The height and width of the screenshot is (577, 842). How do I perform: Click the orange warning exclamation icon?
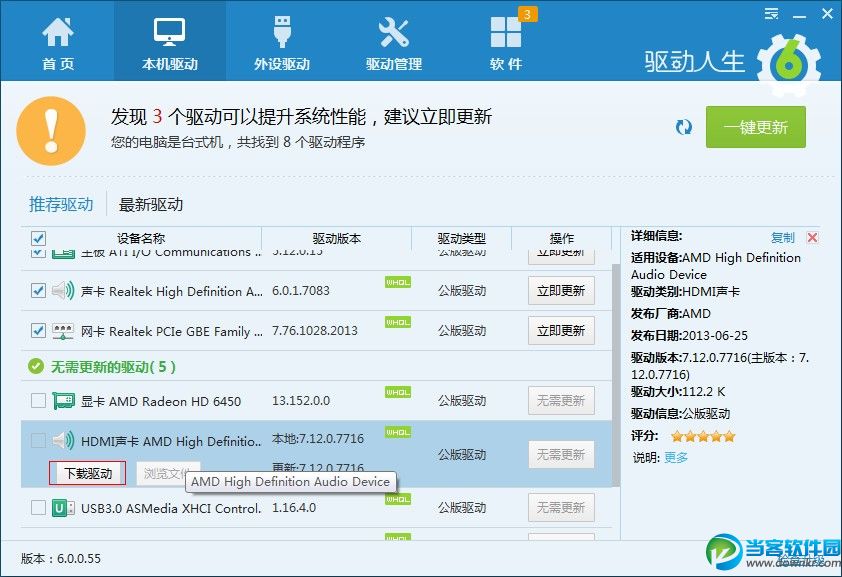coord(51,131)
